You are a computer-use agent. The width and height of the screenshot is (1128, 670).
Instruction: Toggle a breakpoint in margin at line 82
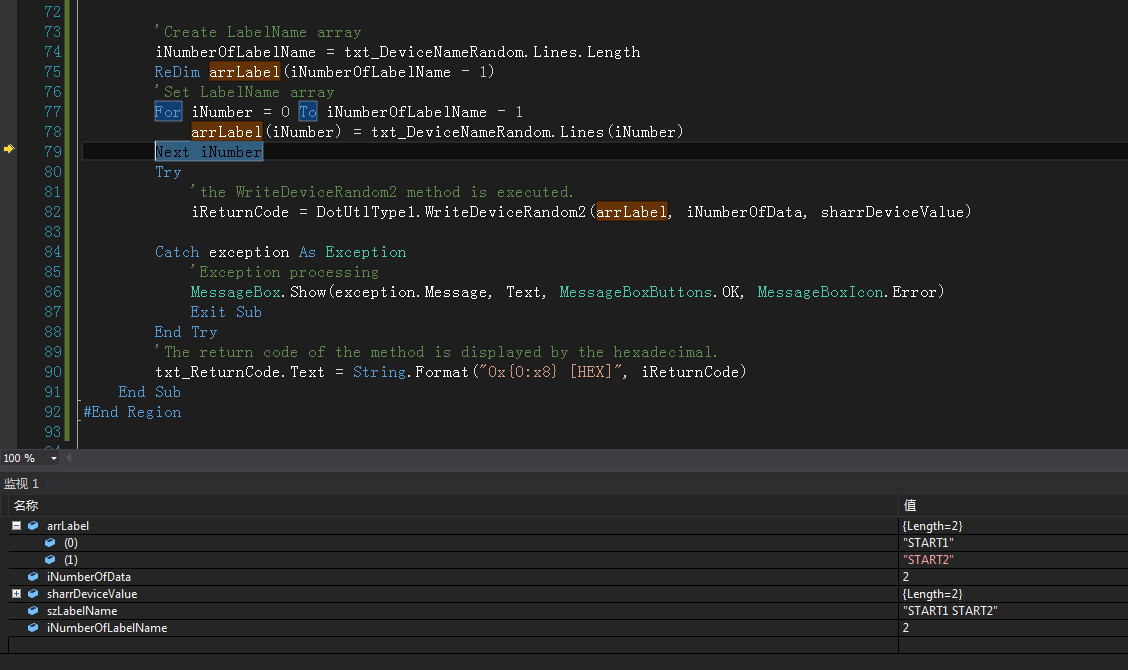[9, 212]
